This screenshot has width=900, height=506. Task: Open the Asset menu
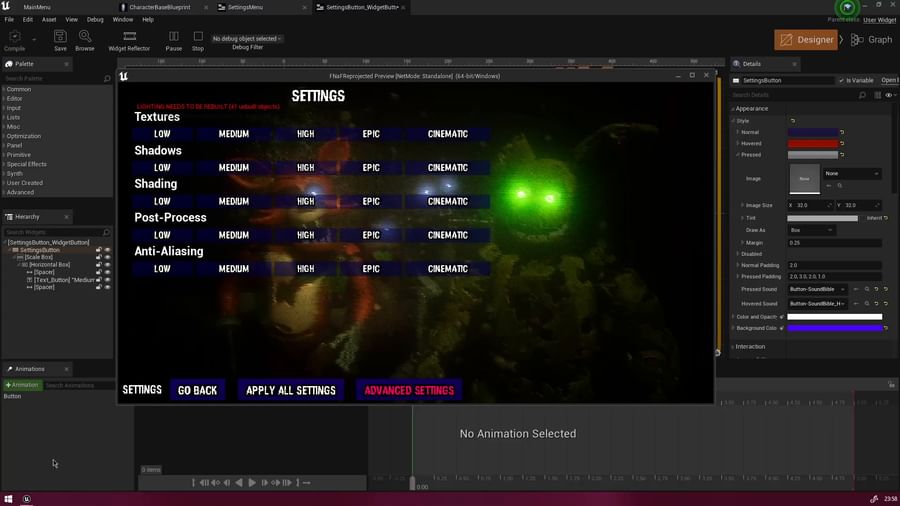[x=49, y=20]
